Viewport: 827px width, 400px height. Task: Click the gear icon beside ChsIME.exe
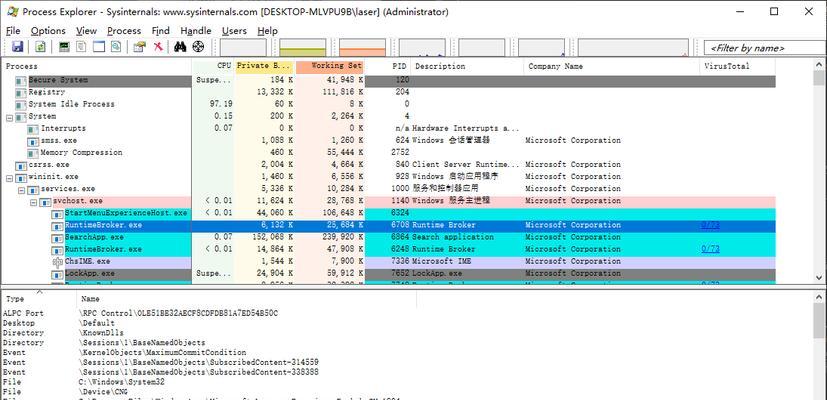[57, 262]
